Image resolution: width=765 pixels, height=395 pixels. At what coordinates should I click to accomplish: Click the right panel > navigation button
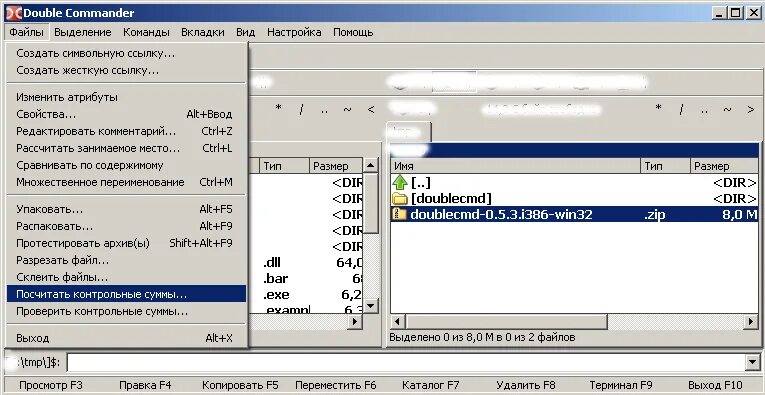(751, 110)
